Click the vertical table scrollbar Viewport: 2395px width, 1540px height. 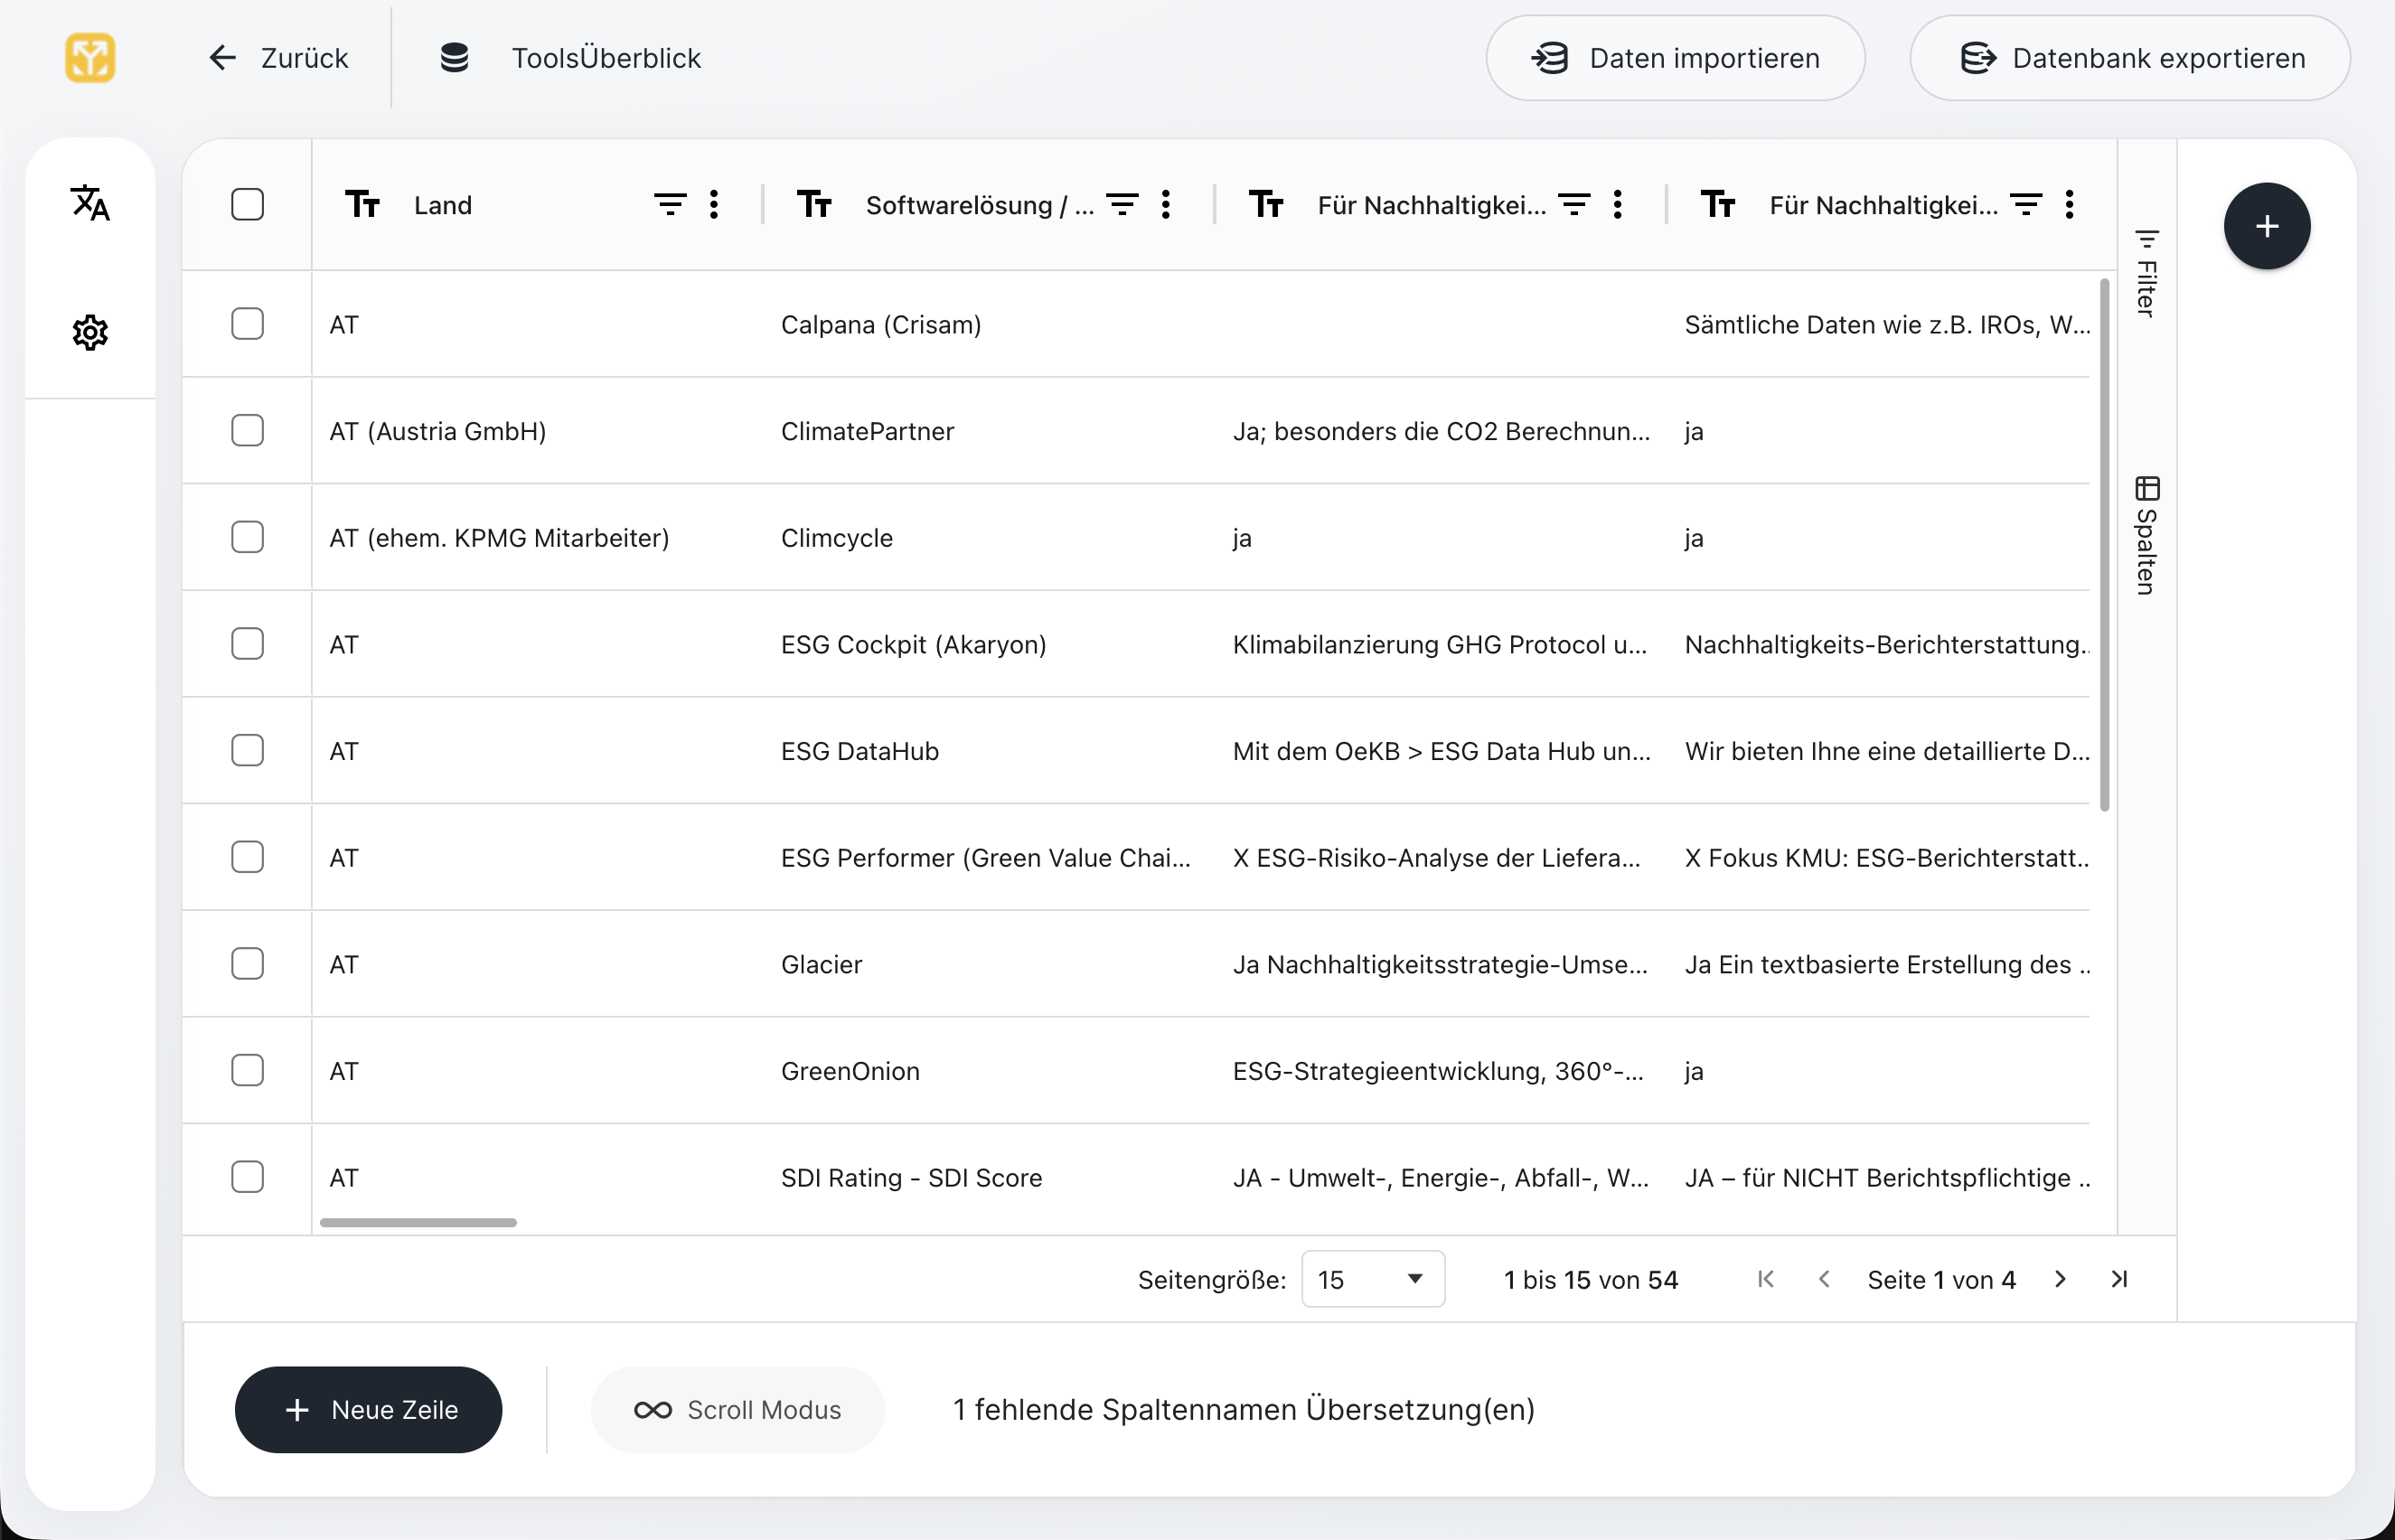(x=2105, y=545)
